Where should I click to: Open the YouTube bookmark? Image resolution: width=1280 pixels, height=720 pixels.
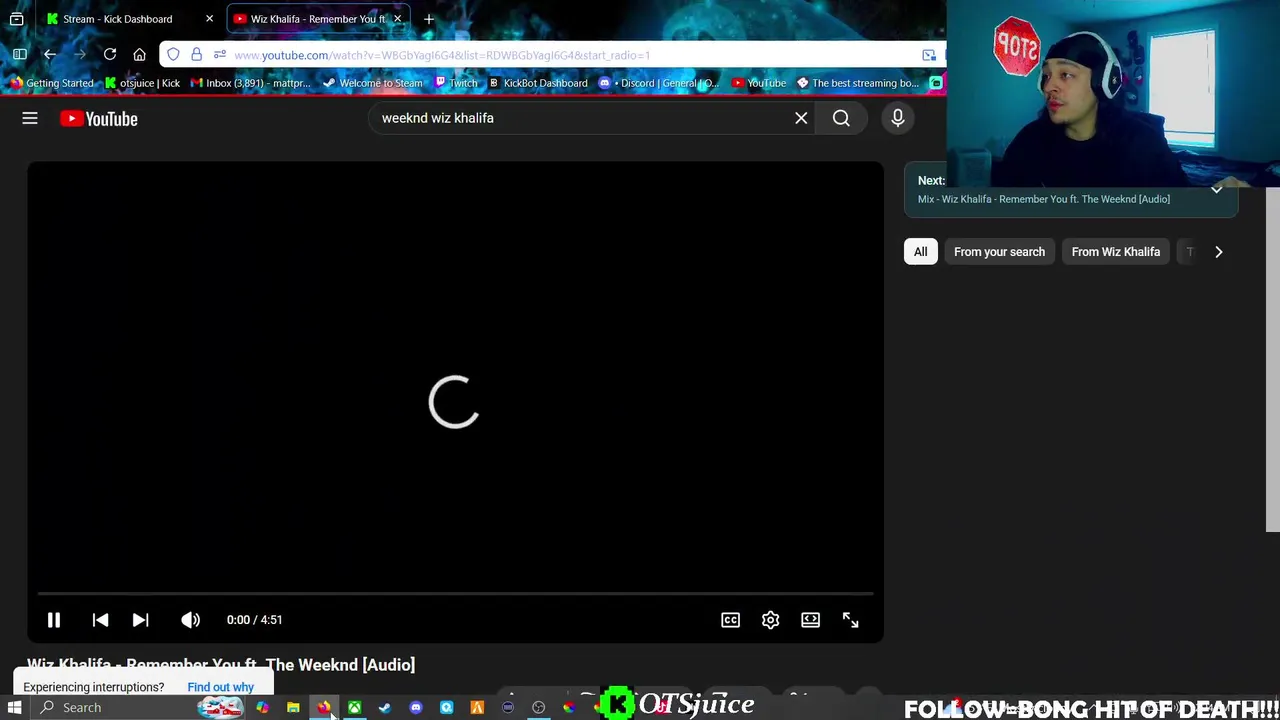759,83
